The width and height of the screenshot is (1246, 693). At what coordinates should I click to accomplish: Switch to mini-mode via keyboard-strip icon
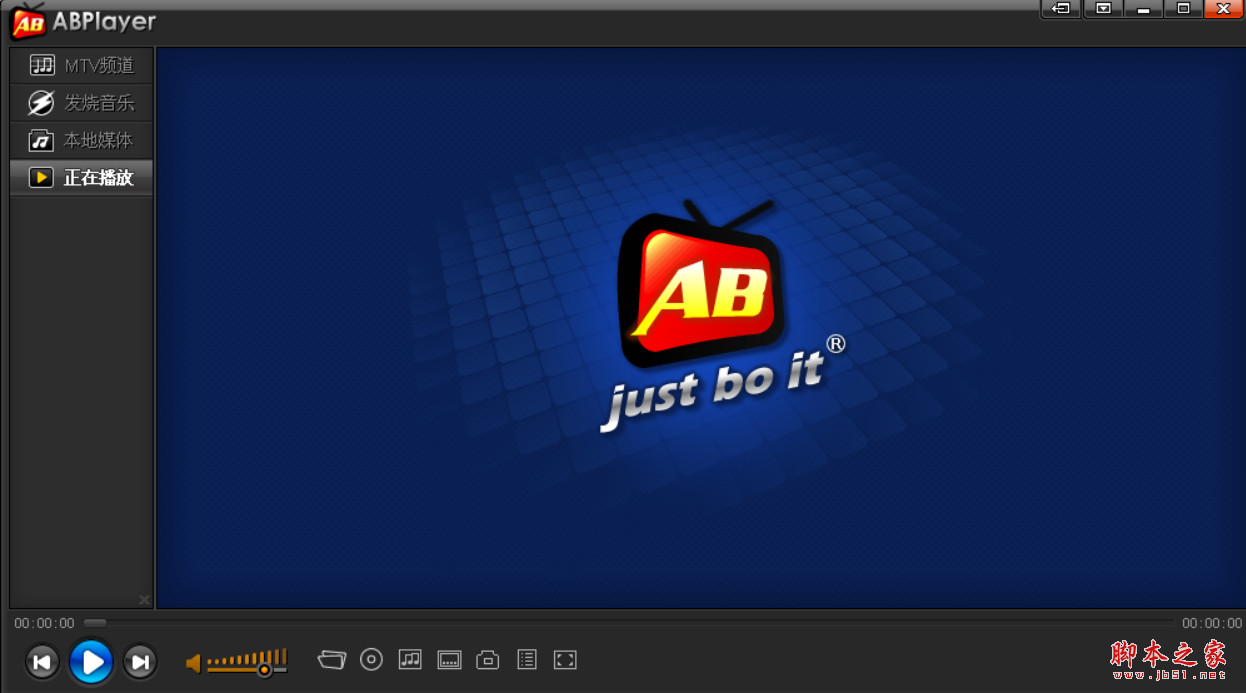[x=449, y=659]
